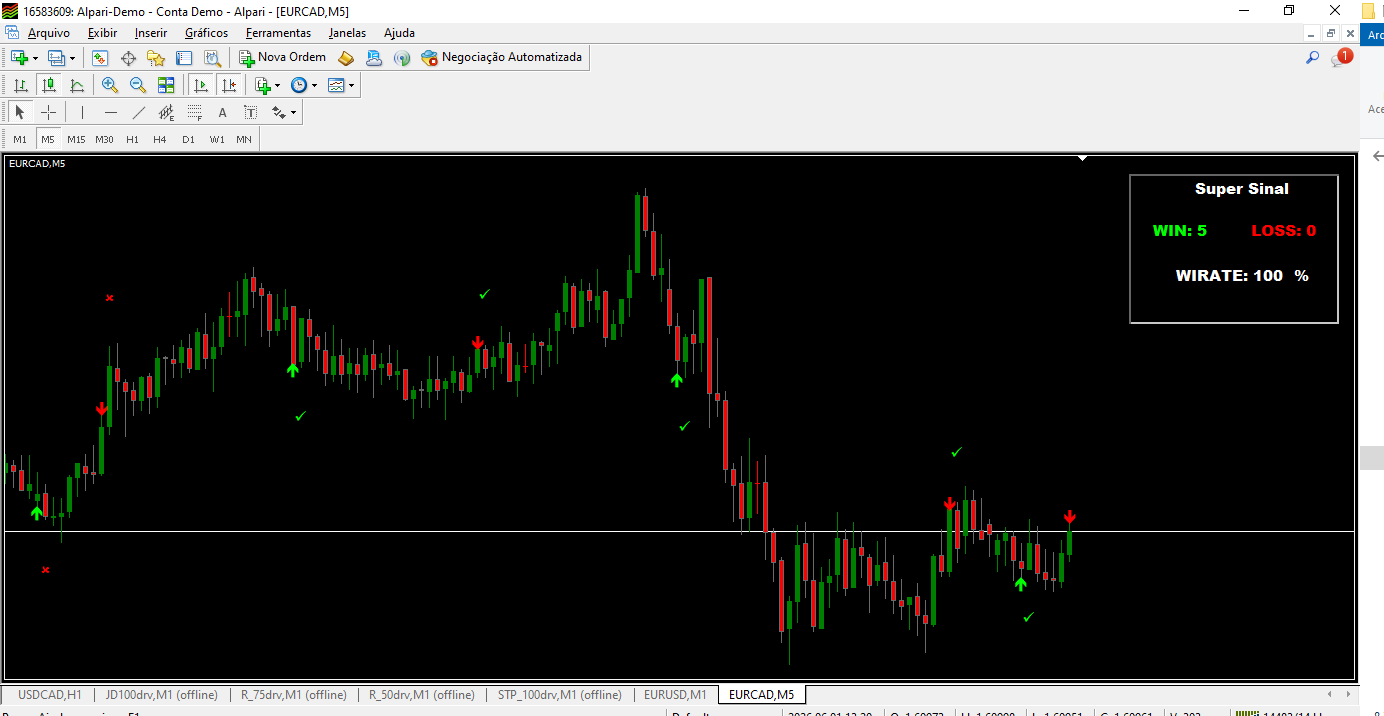Open the Data Window crosshair icon
This screenshot has width=1384, height=716.
128,58
